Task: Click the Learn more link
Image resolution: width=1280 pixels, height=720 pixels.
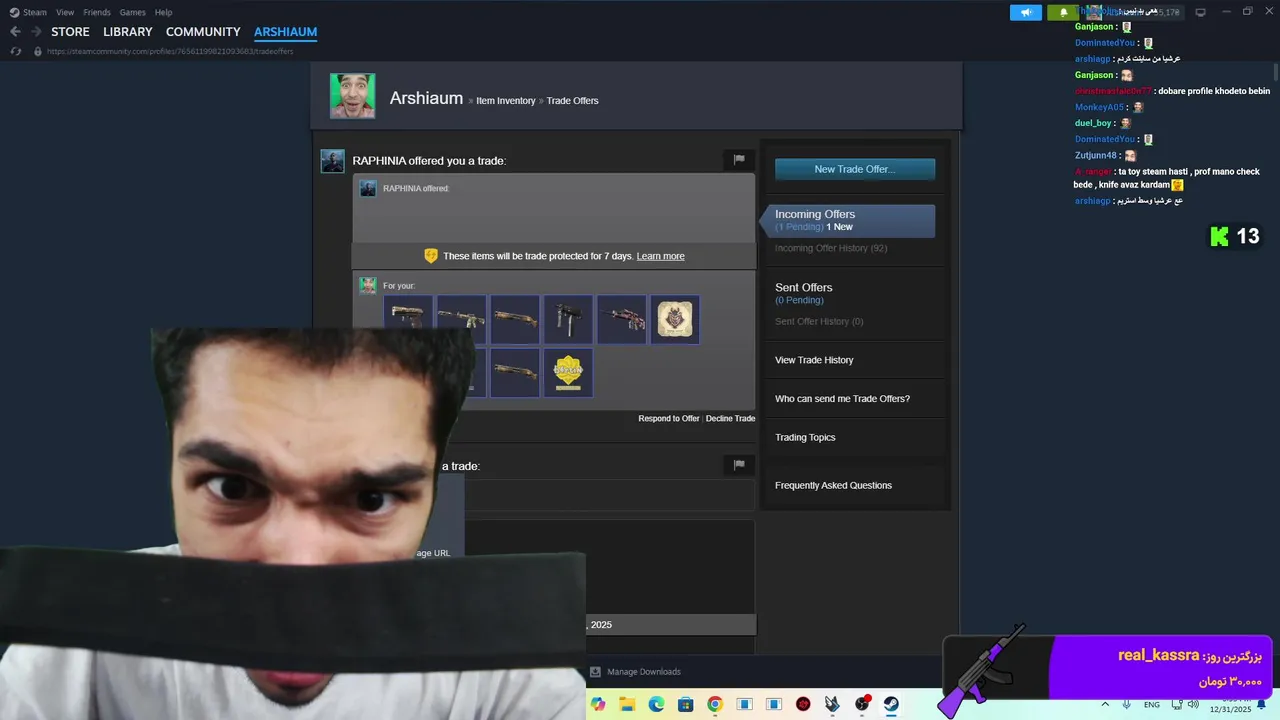Action: (x=661, y=256)
